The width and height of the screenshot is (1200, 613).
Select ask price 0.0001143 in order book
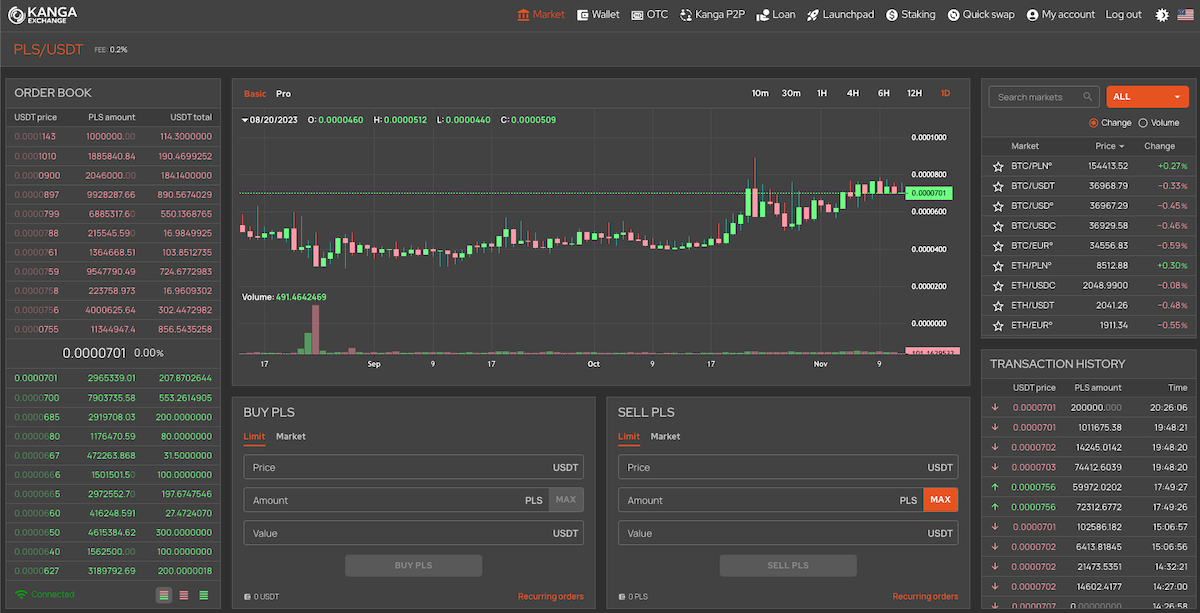tap(35, 136)
